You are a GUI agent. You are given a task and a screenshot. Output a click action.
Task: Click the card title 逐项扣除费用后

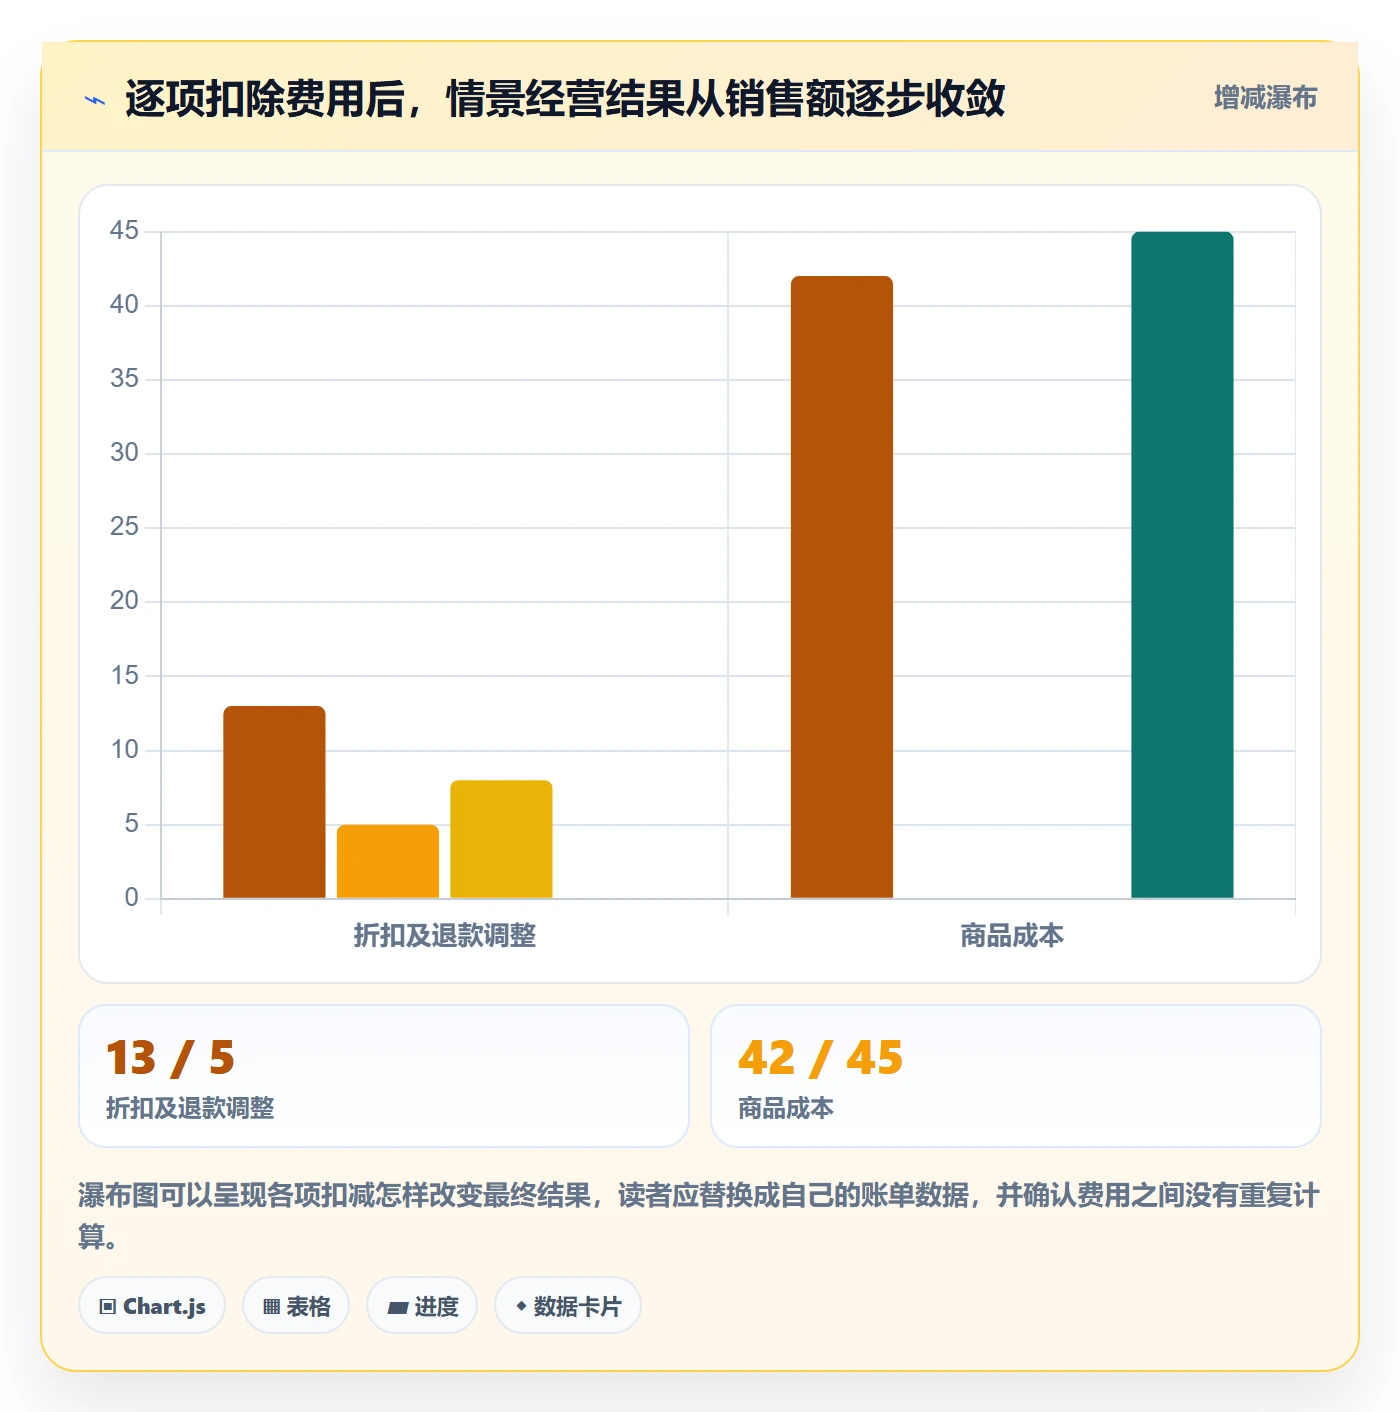[265, 99]
